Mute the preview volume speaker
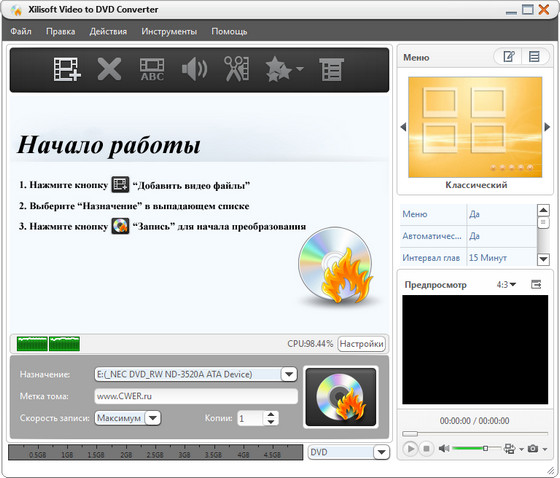Viewport: 560px width, 478px height. (x=444, y=448)
